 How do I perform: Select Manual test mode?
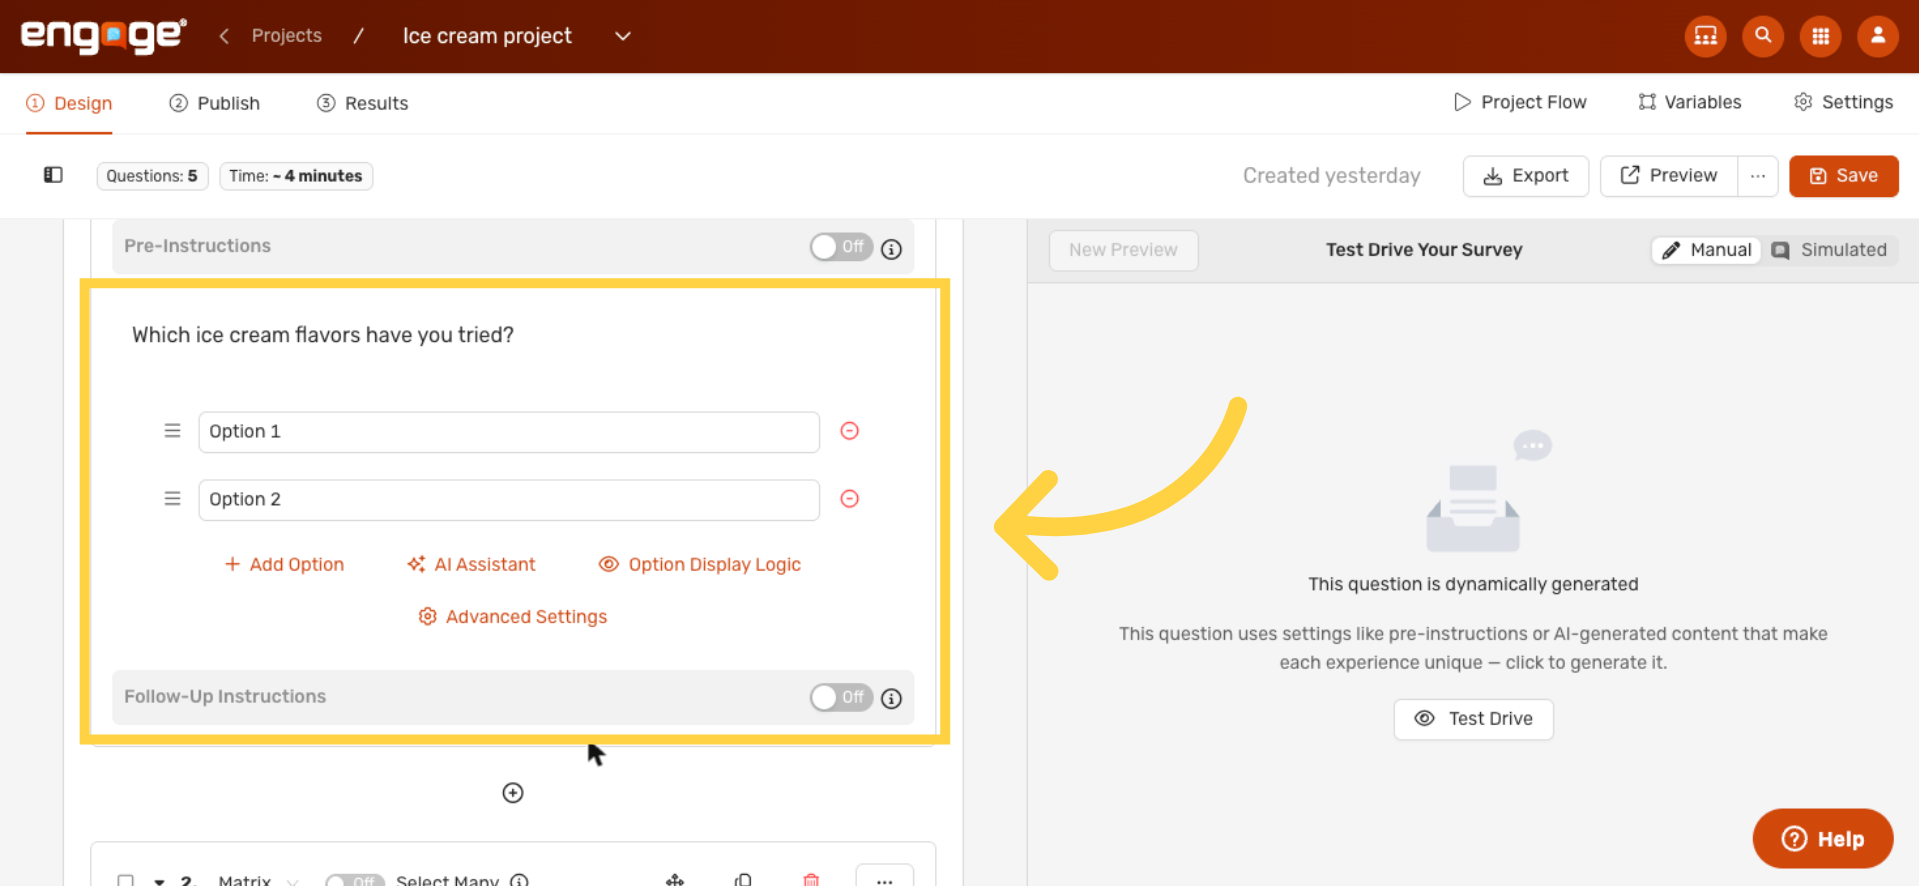(x=1706, y=250)
